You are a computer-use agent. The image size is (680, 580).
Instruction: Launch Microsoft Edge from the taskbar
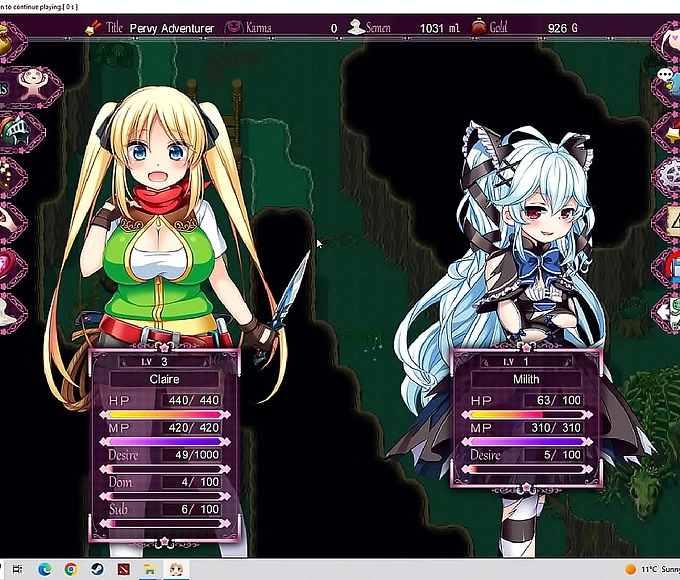pos(44,569)
